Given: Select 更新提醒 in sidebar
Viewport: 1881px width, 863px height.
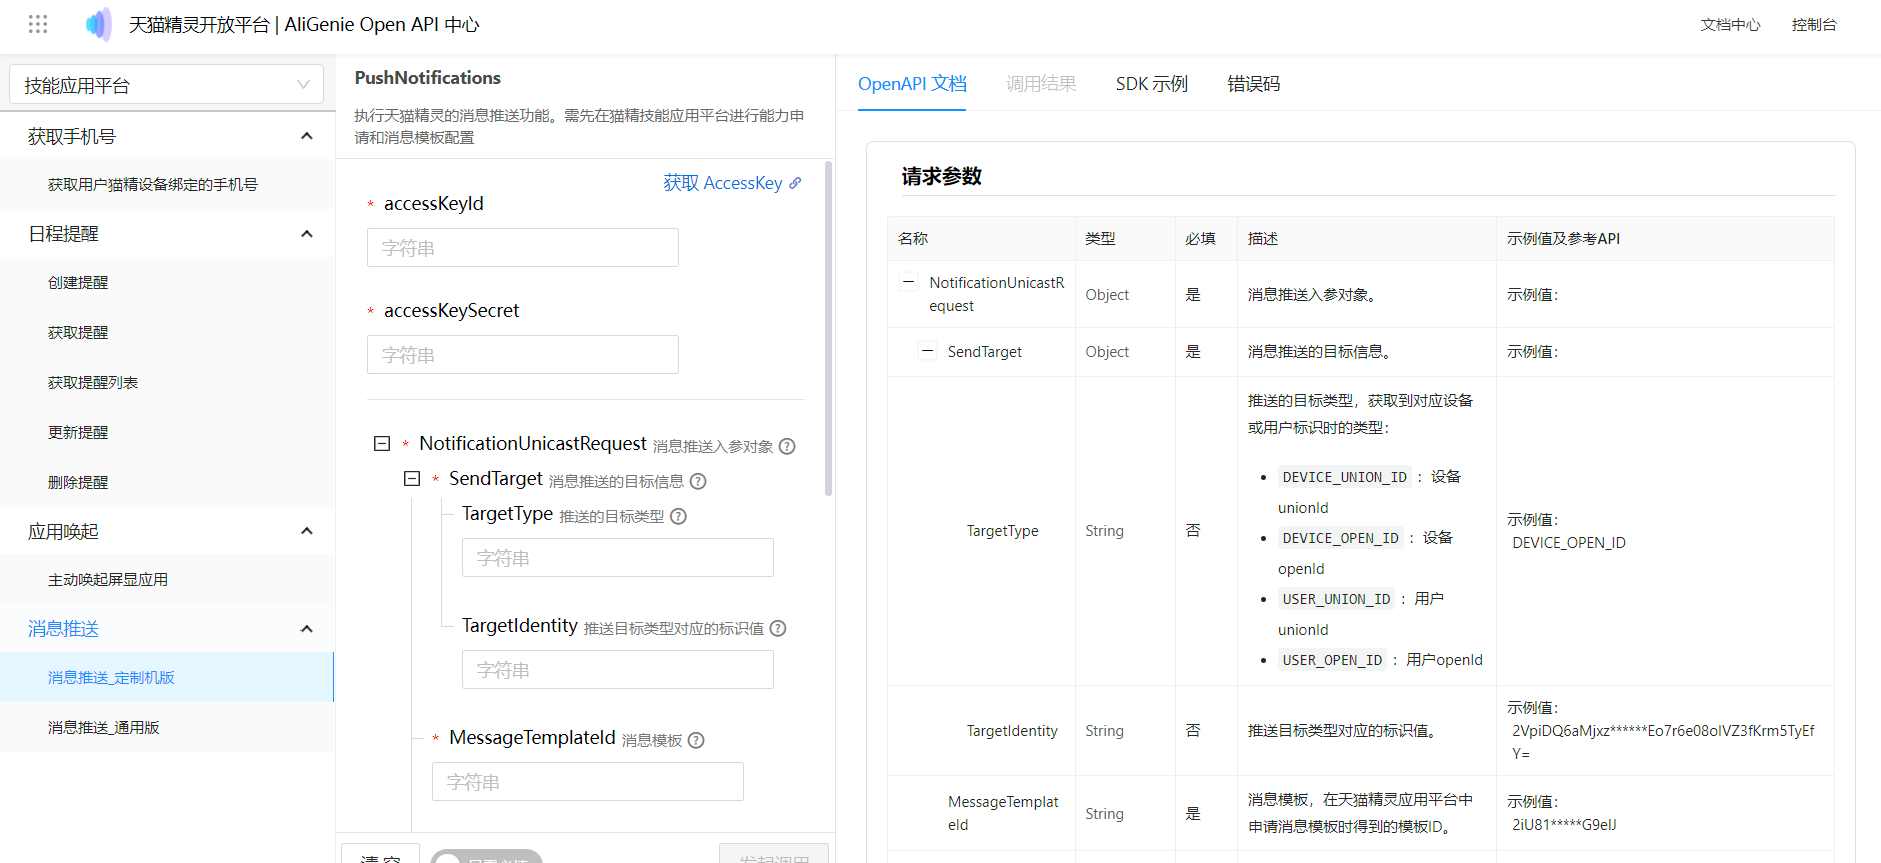Looking at the screenshot, I should pos(167,432).
